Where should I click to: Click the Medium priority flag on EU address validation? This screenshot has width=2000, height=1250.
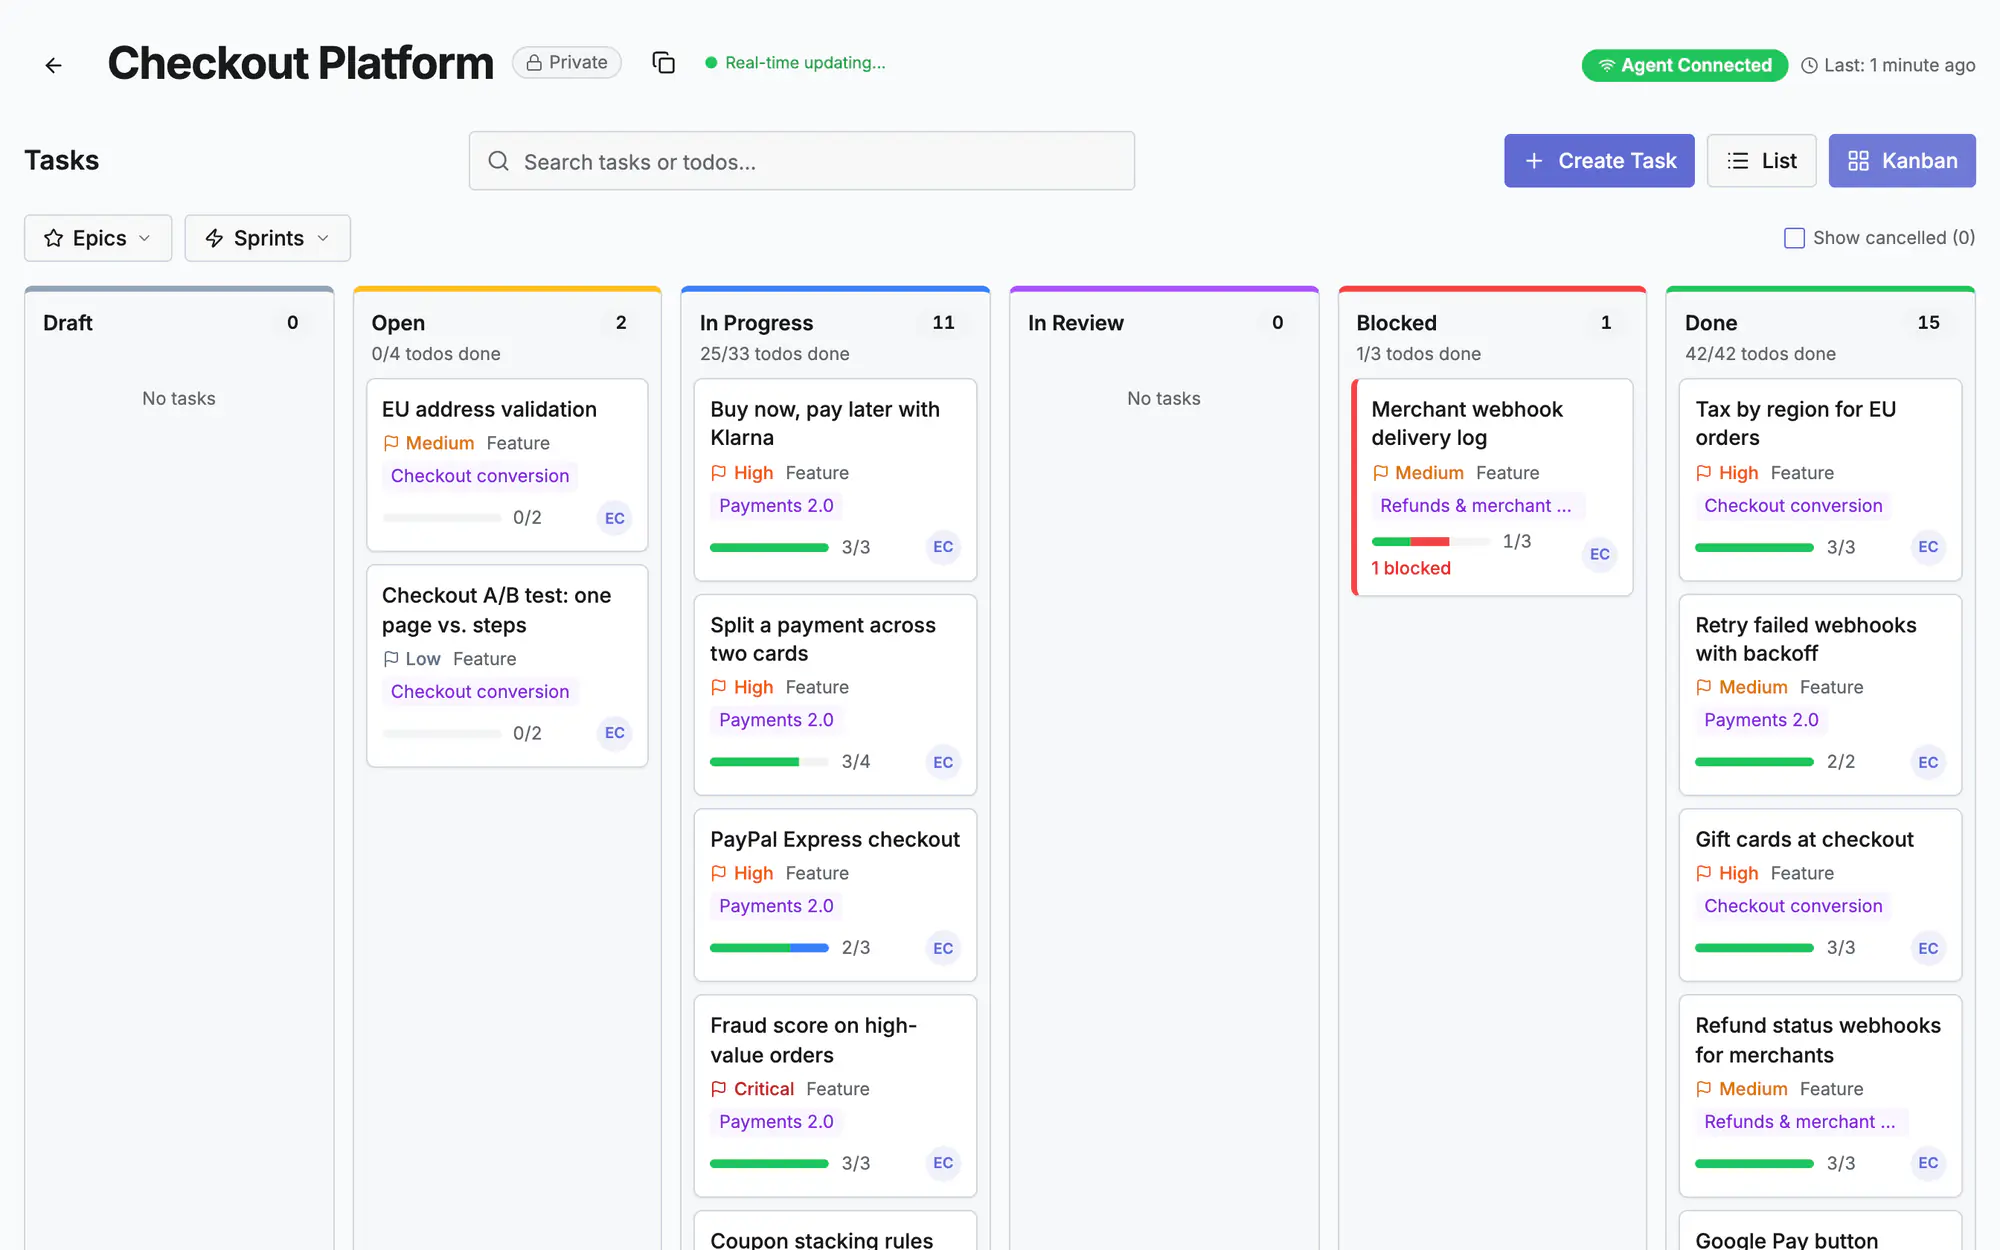(428, 443)
